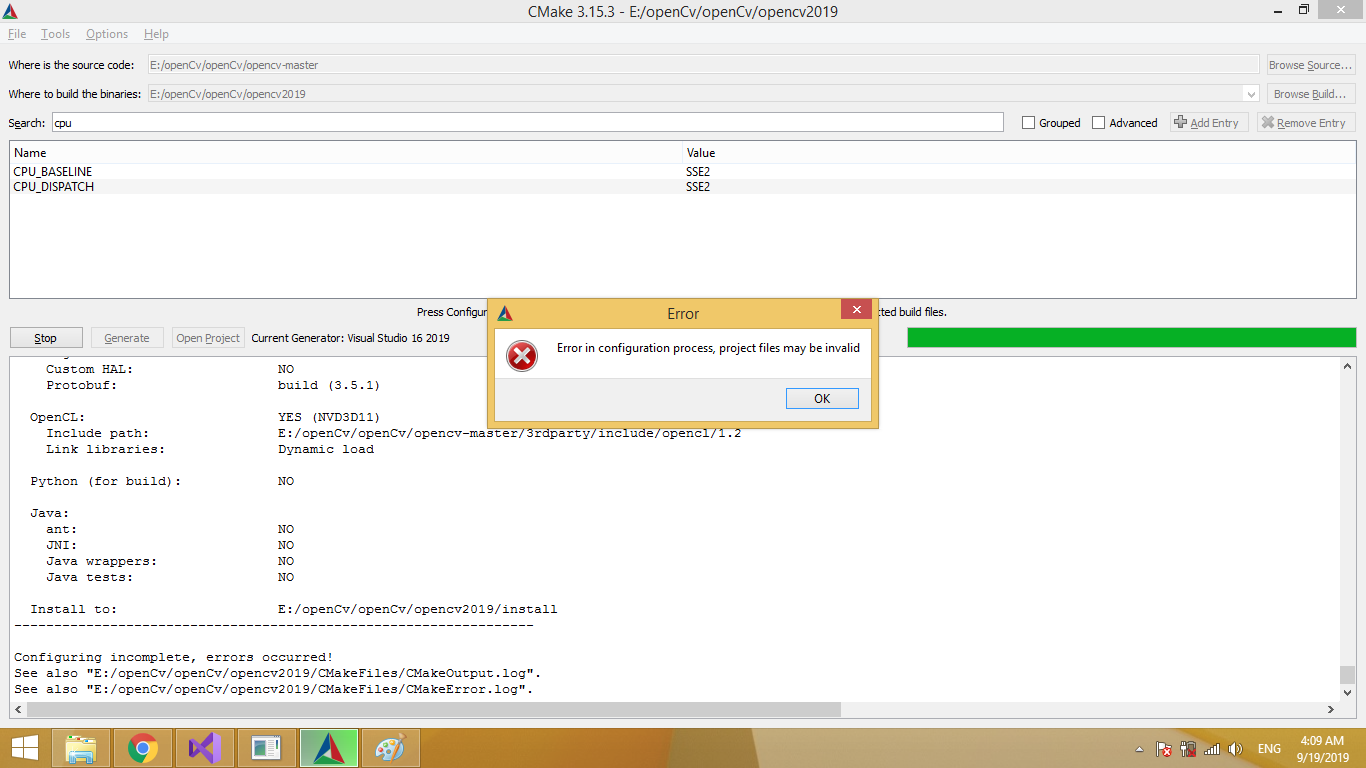Click Browse Build button

[x=1311, y=94]
